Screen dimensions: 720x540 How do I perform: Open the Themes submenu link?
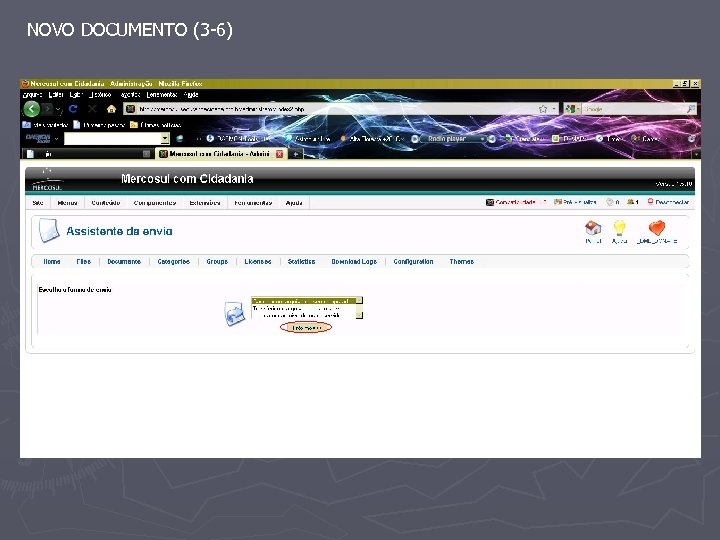461,262
